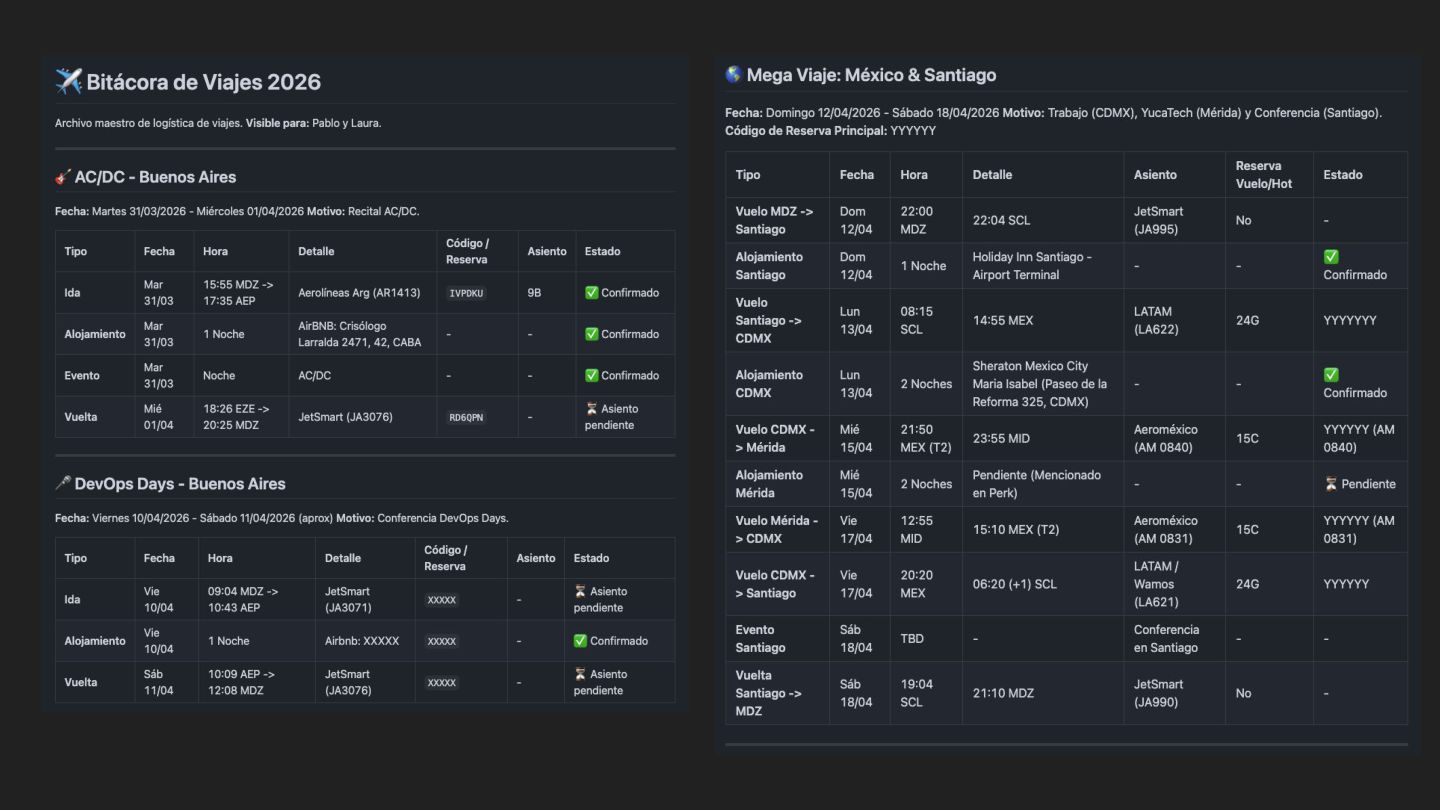The width and height of the screenshot is (1440, 810).
Task: Click the green check in Holiday Inn row
Action: click(x=1331, y=257)
